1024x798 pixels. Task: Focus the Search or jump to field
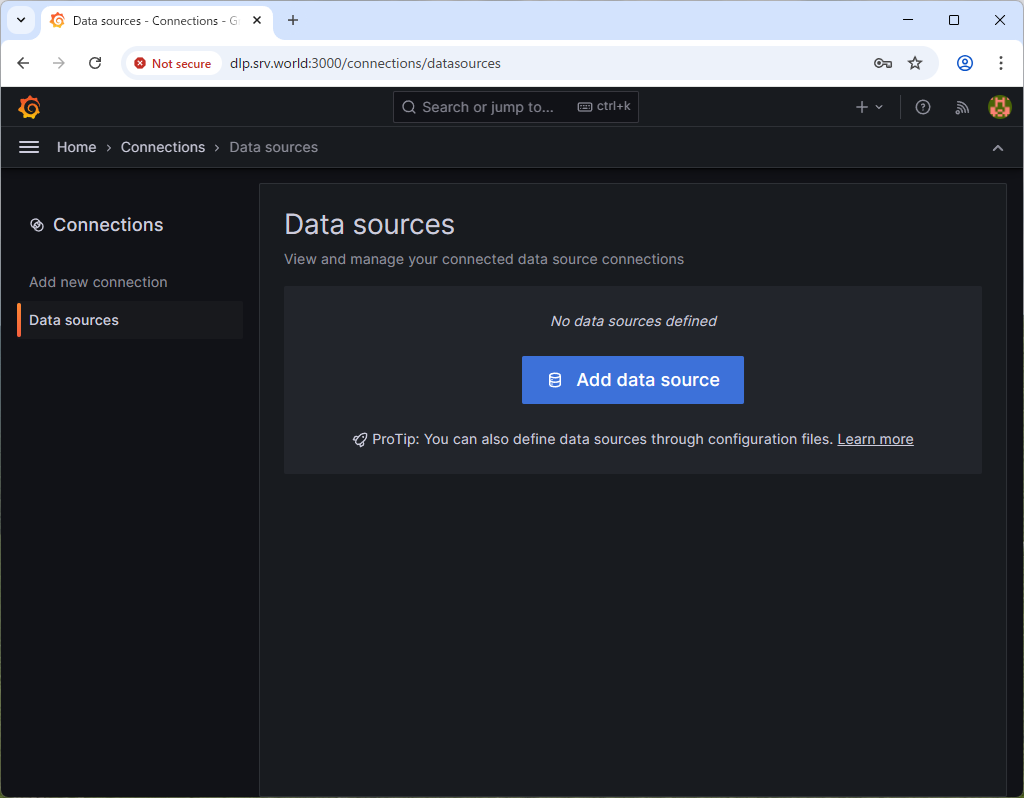click(x=515, y=107)
